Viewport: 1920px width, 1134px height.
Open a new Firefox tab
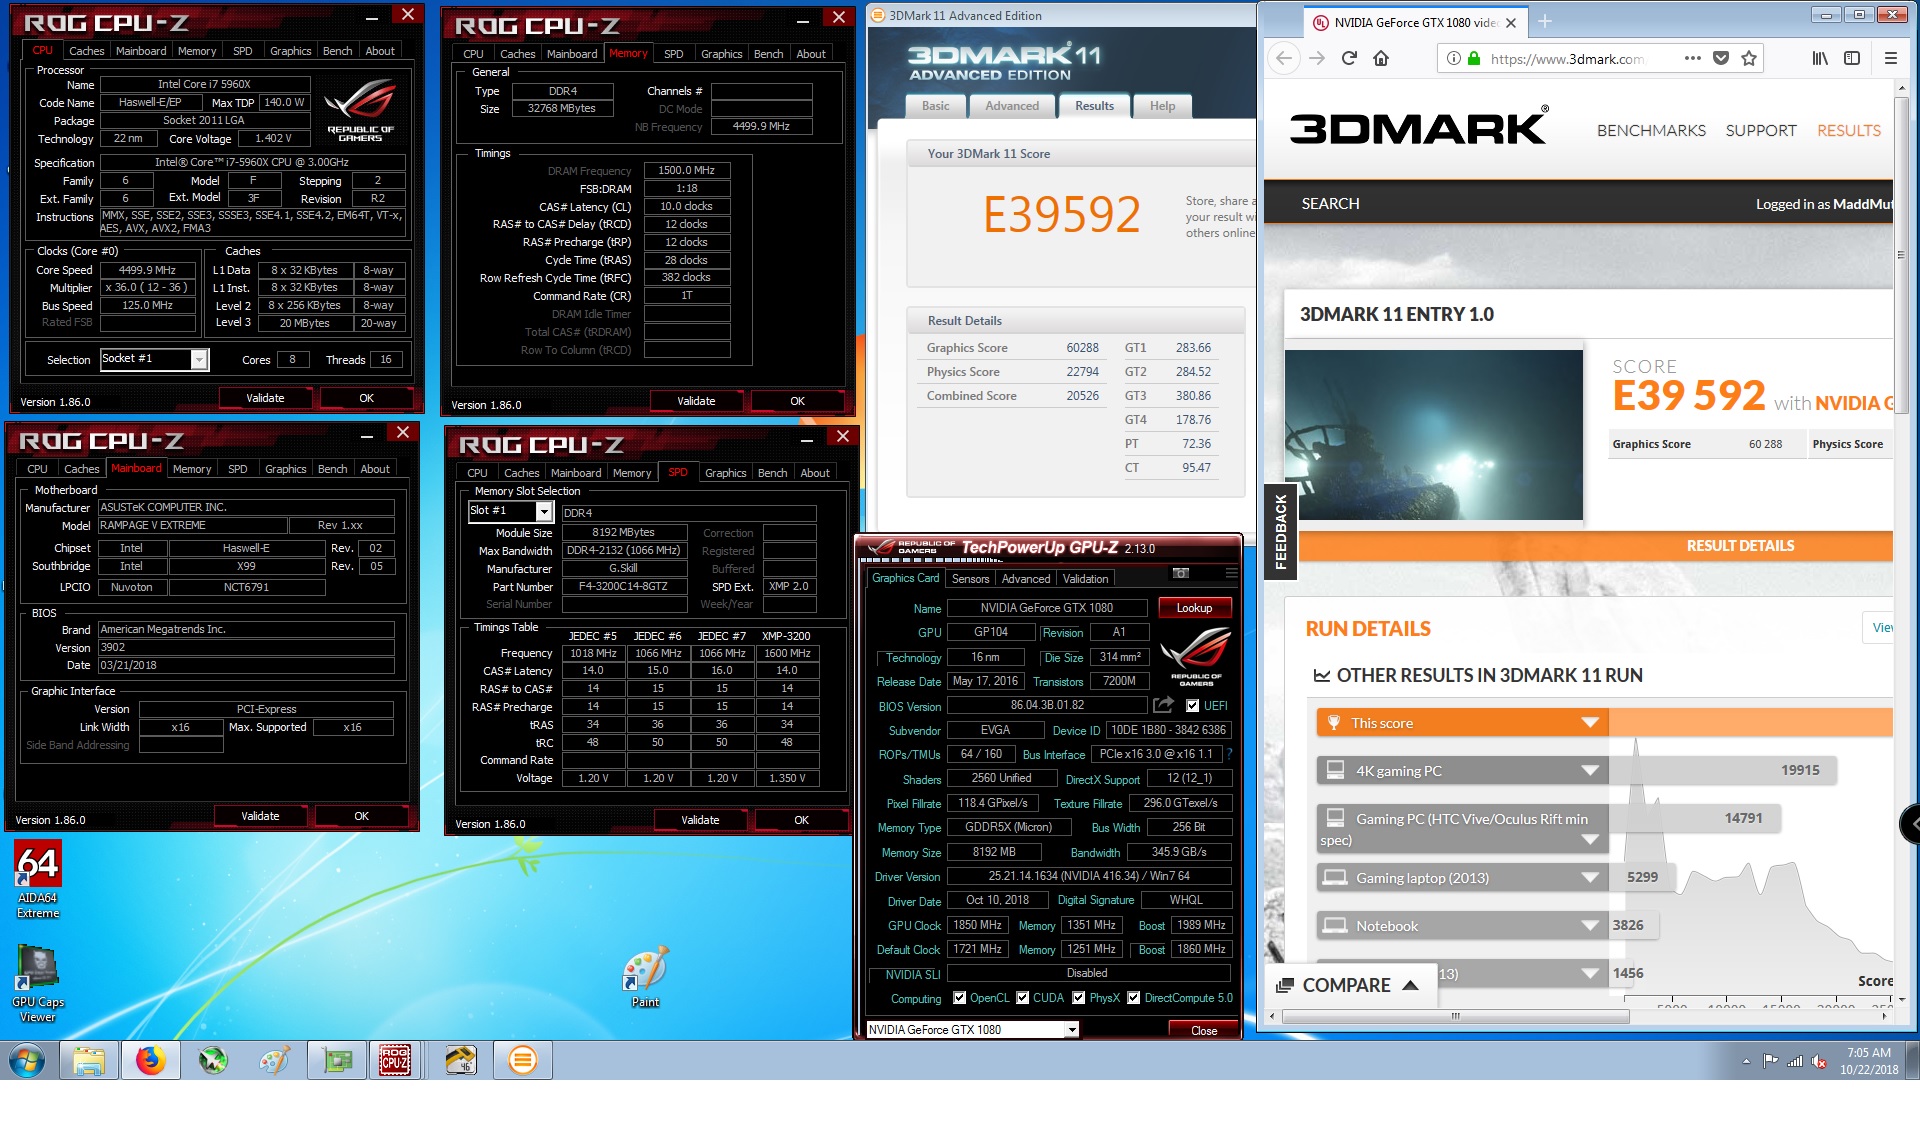pyautogui.click(x=1545, y=22)
